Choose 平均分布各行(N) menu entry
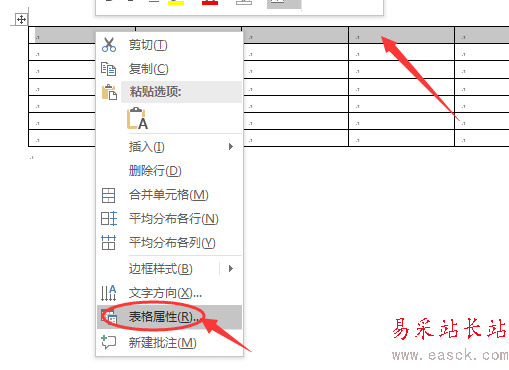 click(x=169, y=219)
